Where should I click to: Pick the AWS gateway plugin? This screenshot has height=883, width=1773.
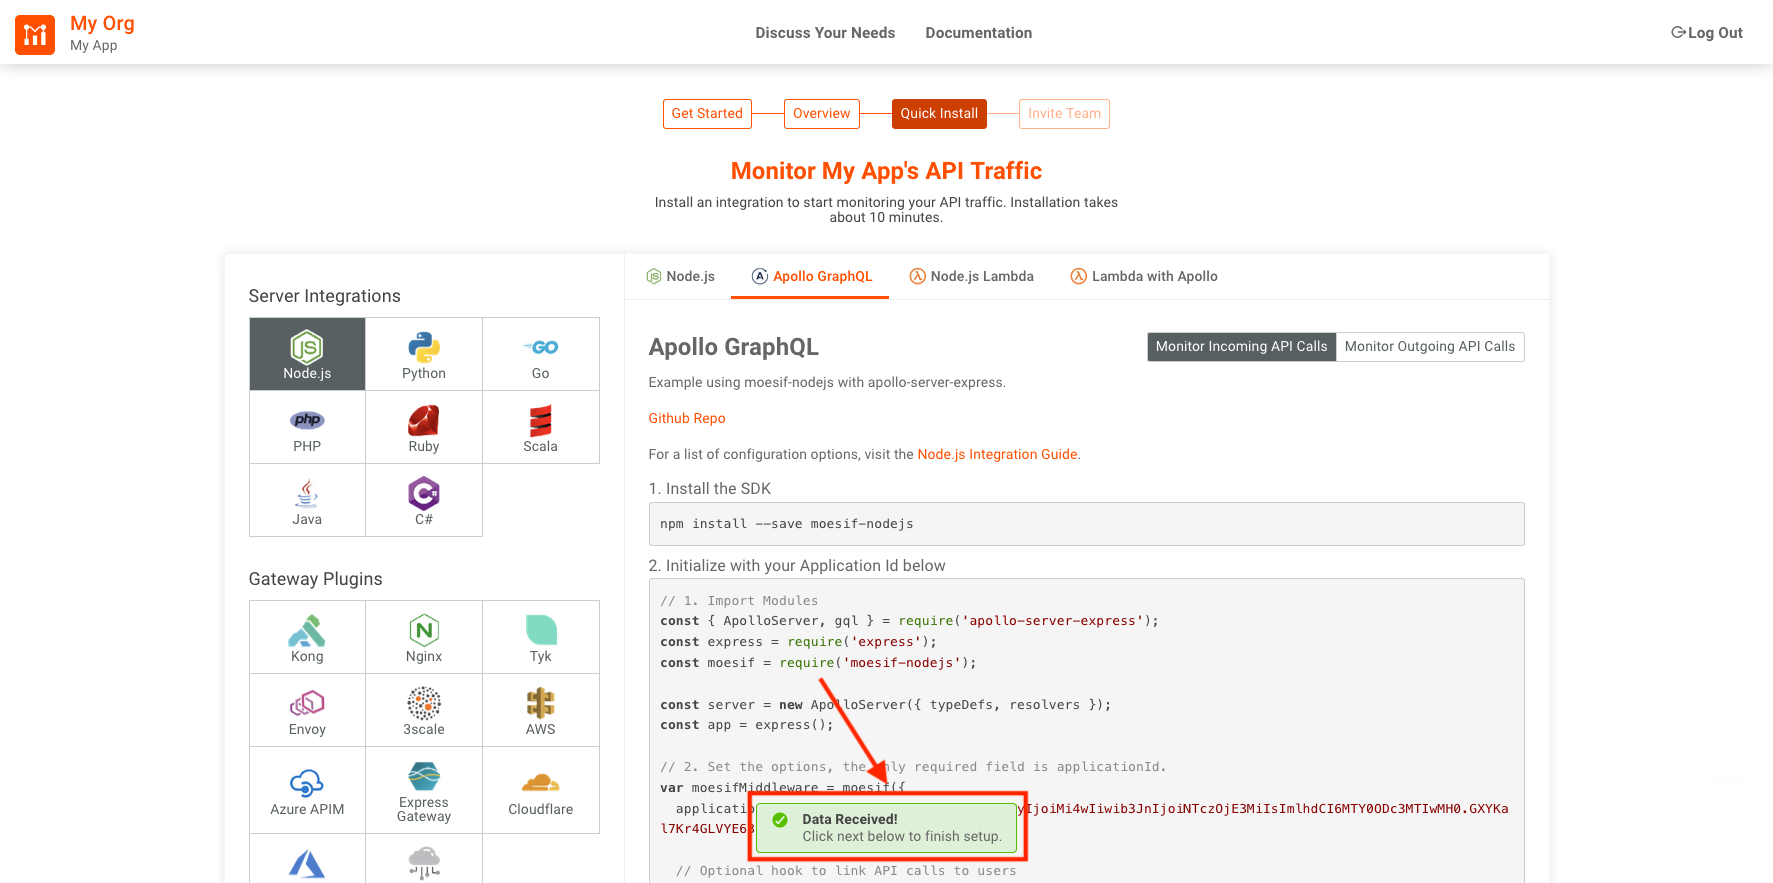[541, 711]
